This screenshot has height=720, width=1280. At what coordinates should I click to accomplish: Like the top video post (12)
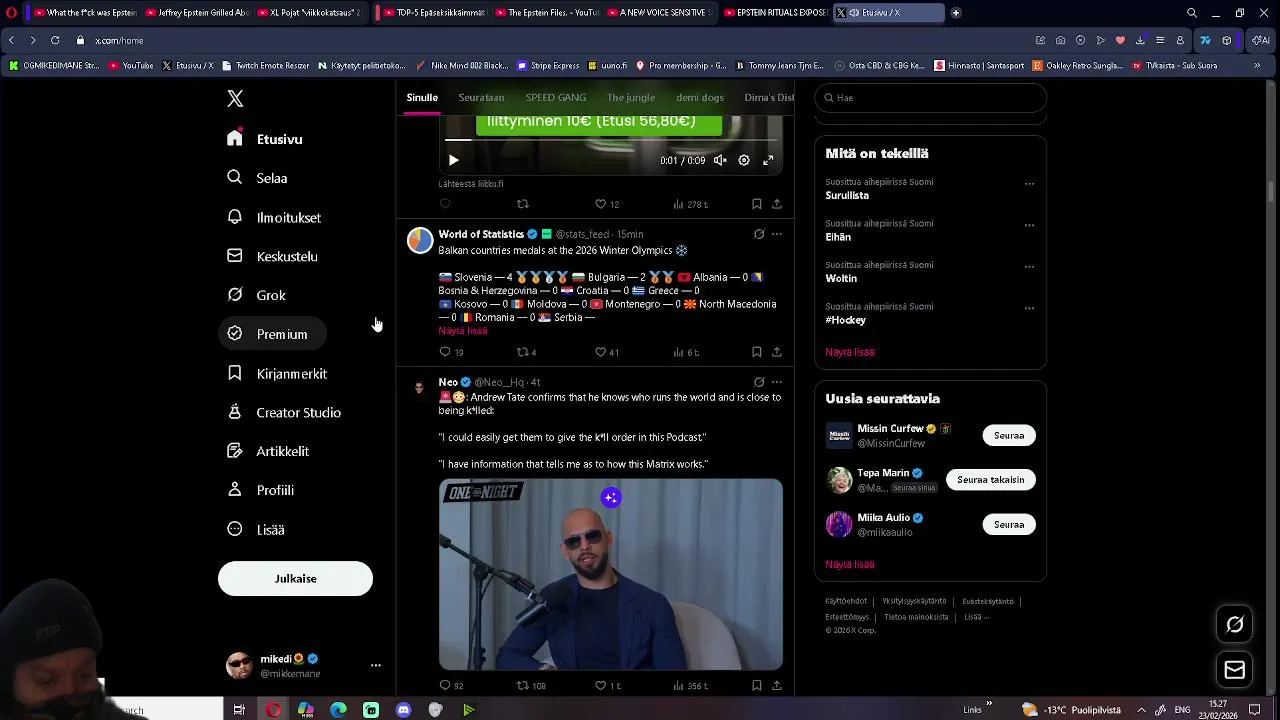(x=607, y=204)
